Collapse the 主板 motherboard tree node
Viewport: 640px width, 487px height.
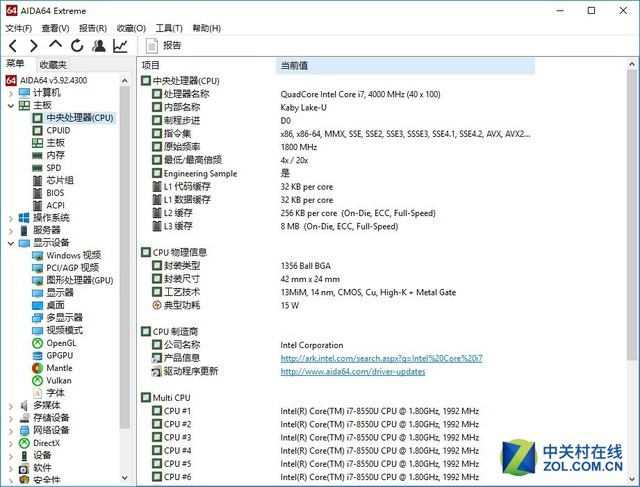point(11,105)
